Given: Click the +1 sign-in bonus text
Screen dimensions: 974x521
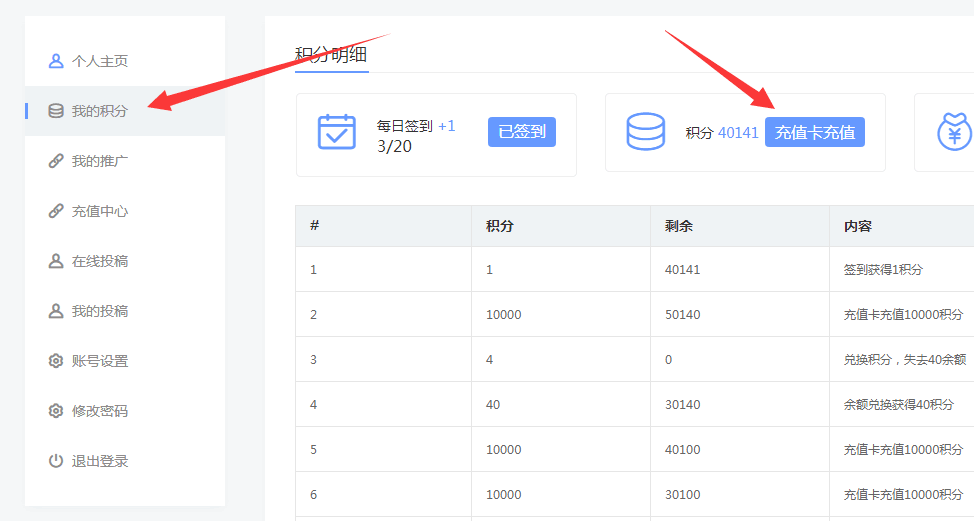Looking at the screenshot, I should 447,126.
